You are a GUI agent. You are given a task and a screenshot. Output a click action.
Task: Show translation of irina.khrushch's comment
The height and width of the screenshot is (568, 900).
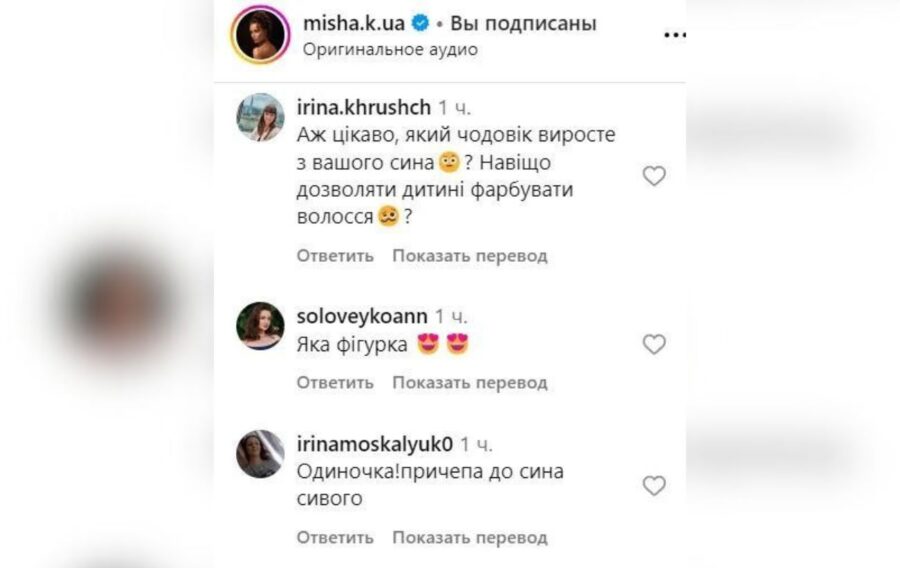point(470,255)
